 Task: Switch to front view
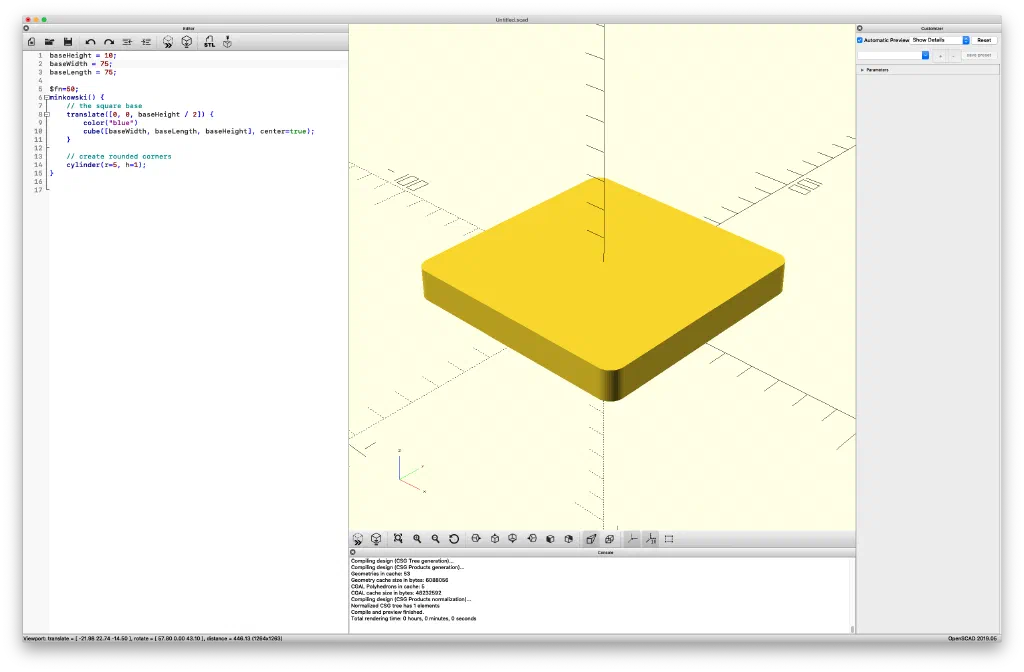pos(551,539)
